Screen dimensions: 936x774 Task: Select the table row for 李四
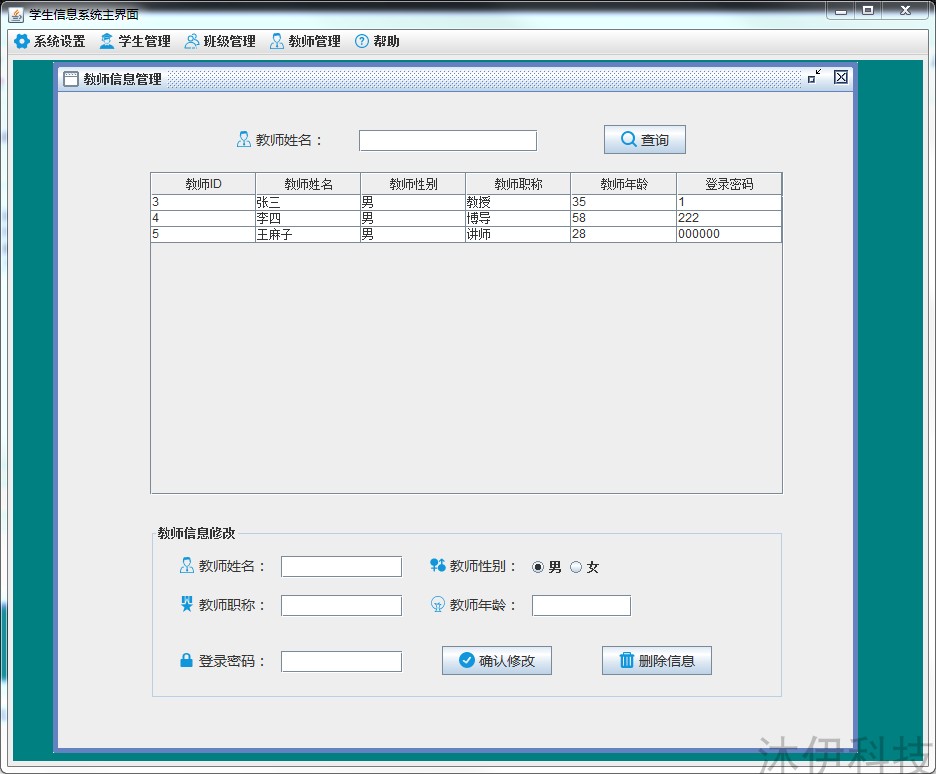click(466, 218)
